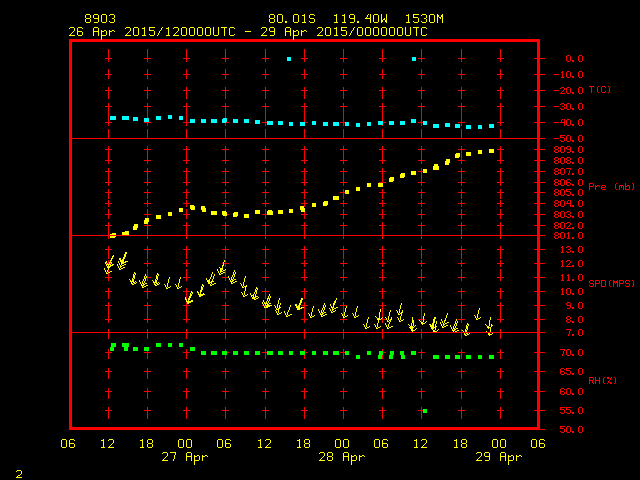
Task: Click the 809.0 pressure scale value
Action: pos(569,150)
